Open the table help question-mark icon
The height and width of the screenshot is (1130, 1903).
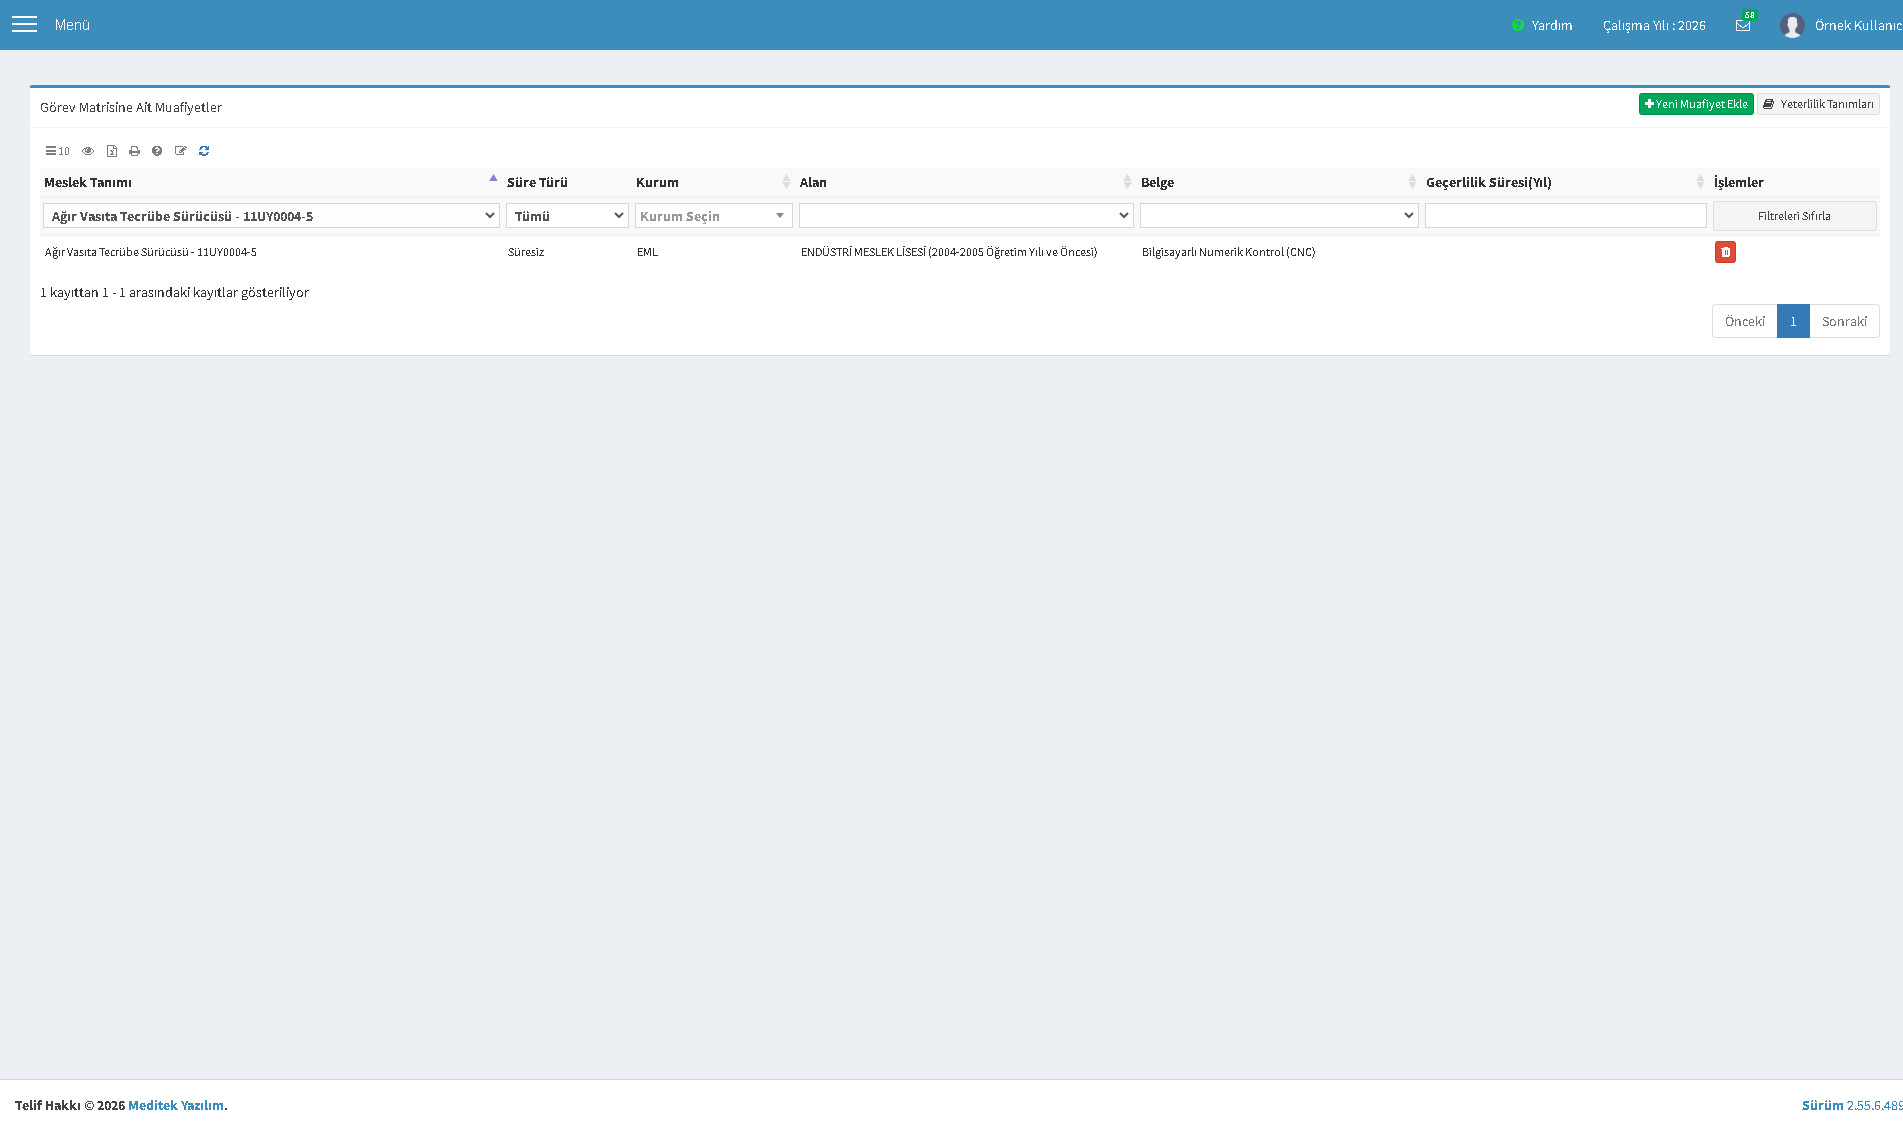(x=157, y=151)
